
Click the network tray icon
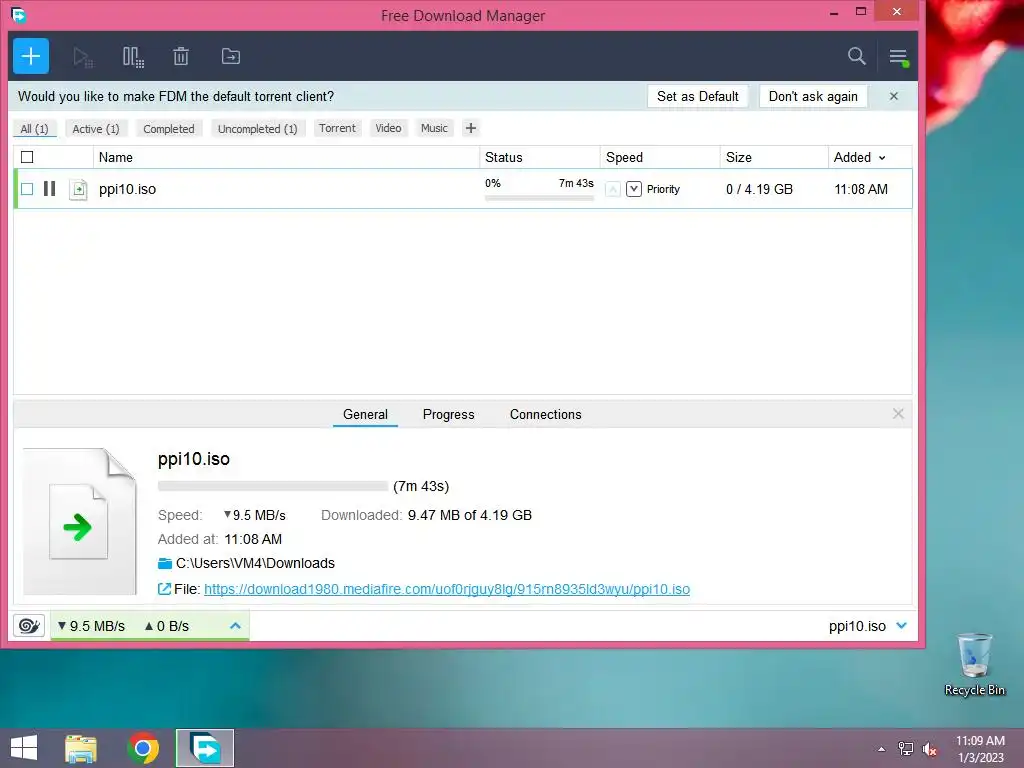tap(906, 749)
